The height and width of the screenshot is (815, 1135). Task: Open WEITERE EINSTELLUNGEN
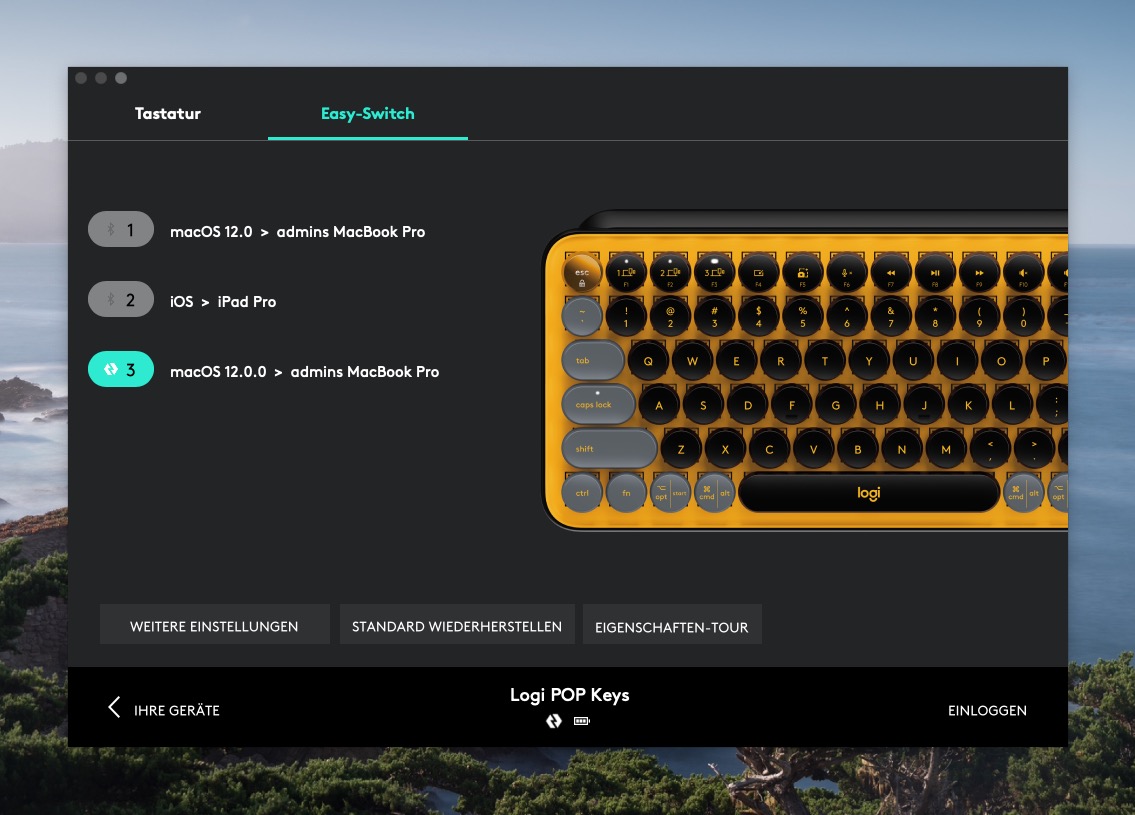click(x=214, y=626)
